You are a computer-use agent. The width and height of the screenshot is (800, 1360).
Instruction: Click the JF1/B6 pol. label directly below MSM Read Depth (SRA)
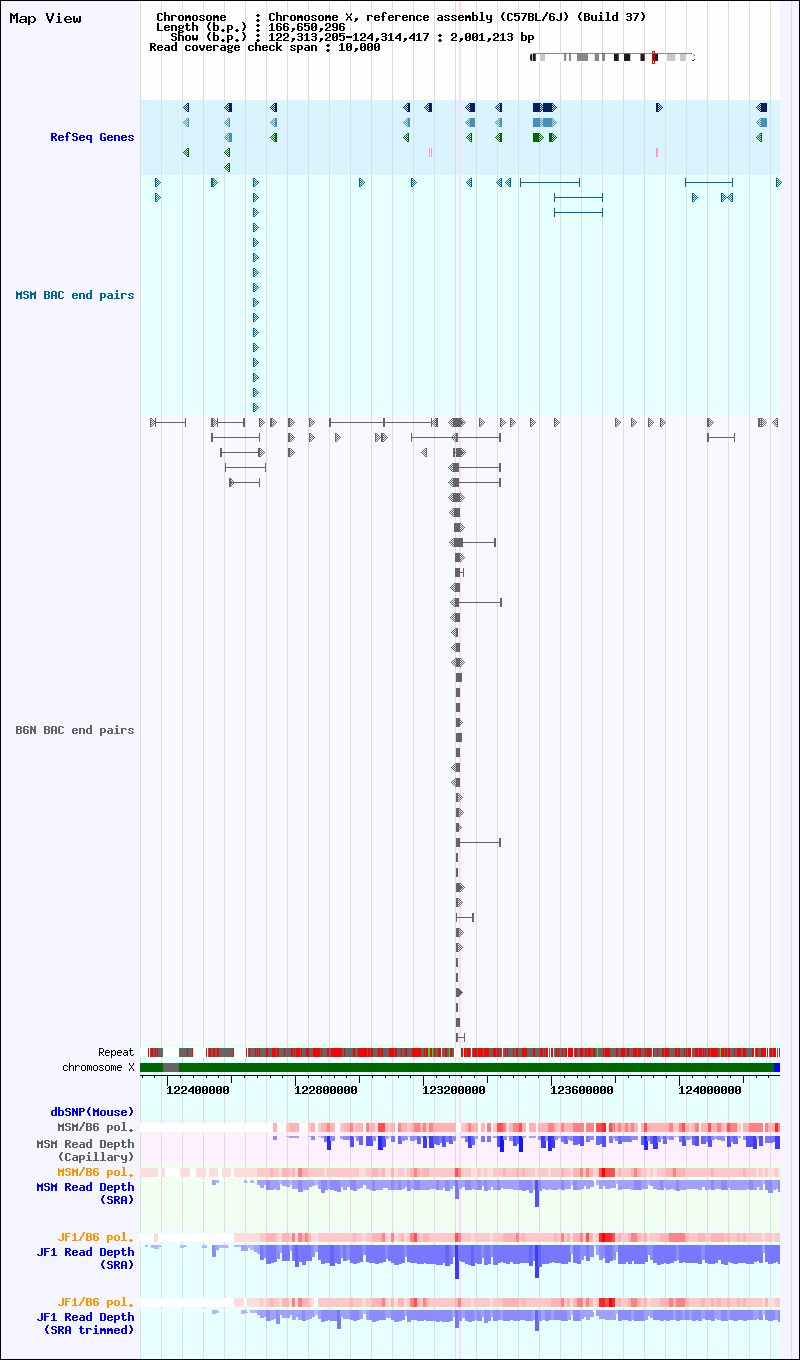[x=95, y=1237]
